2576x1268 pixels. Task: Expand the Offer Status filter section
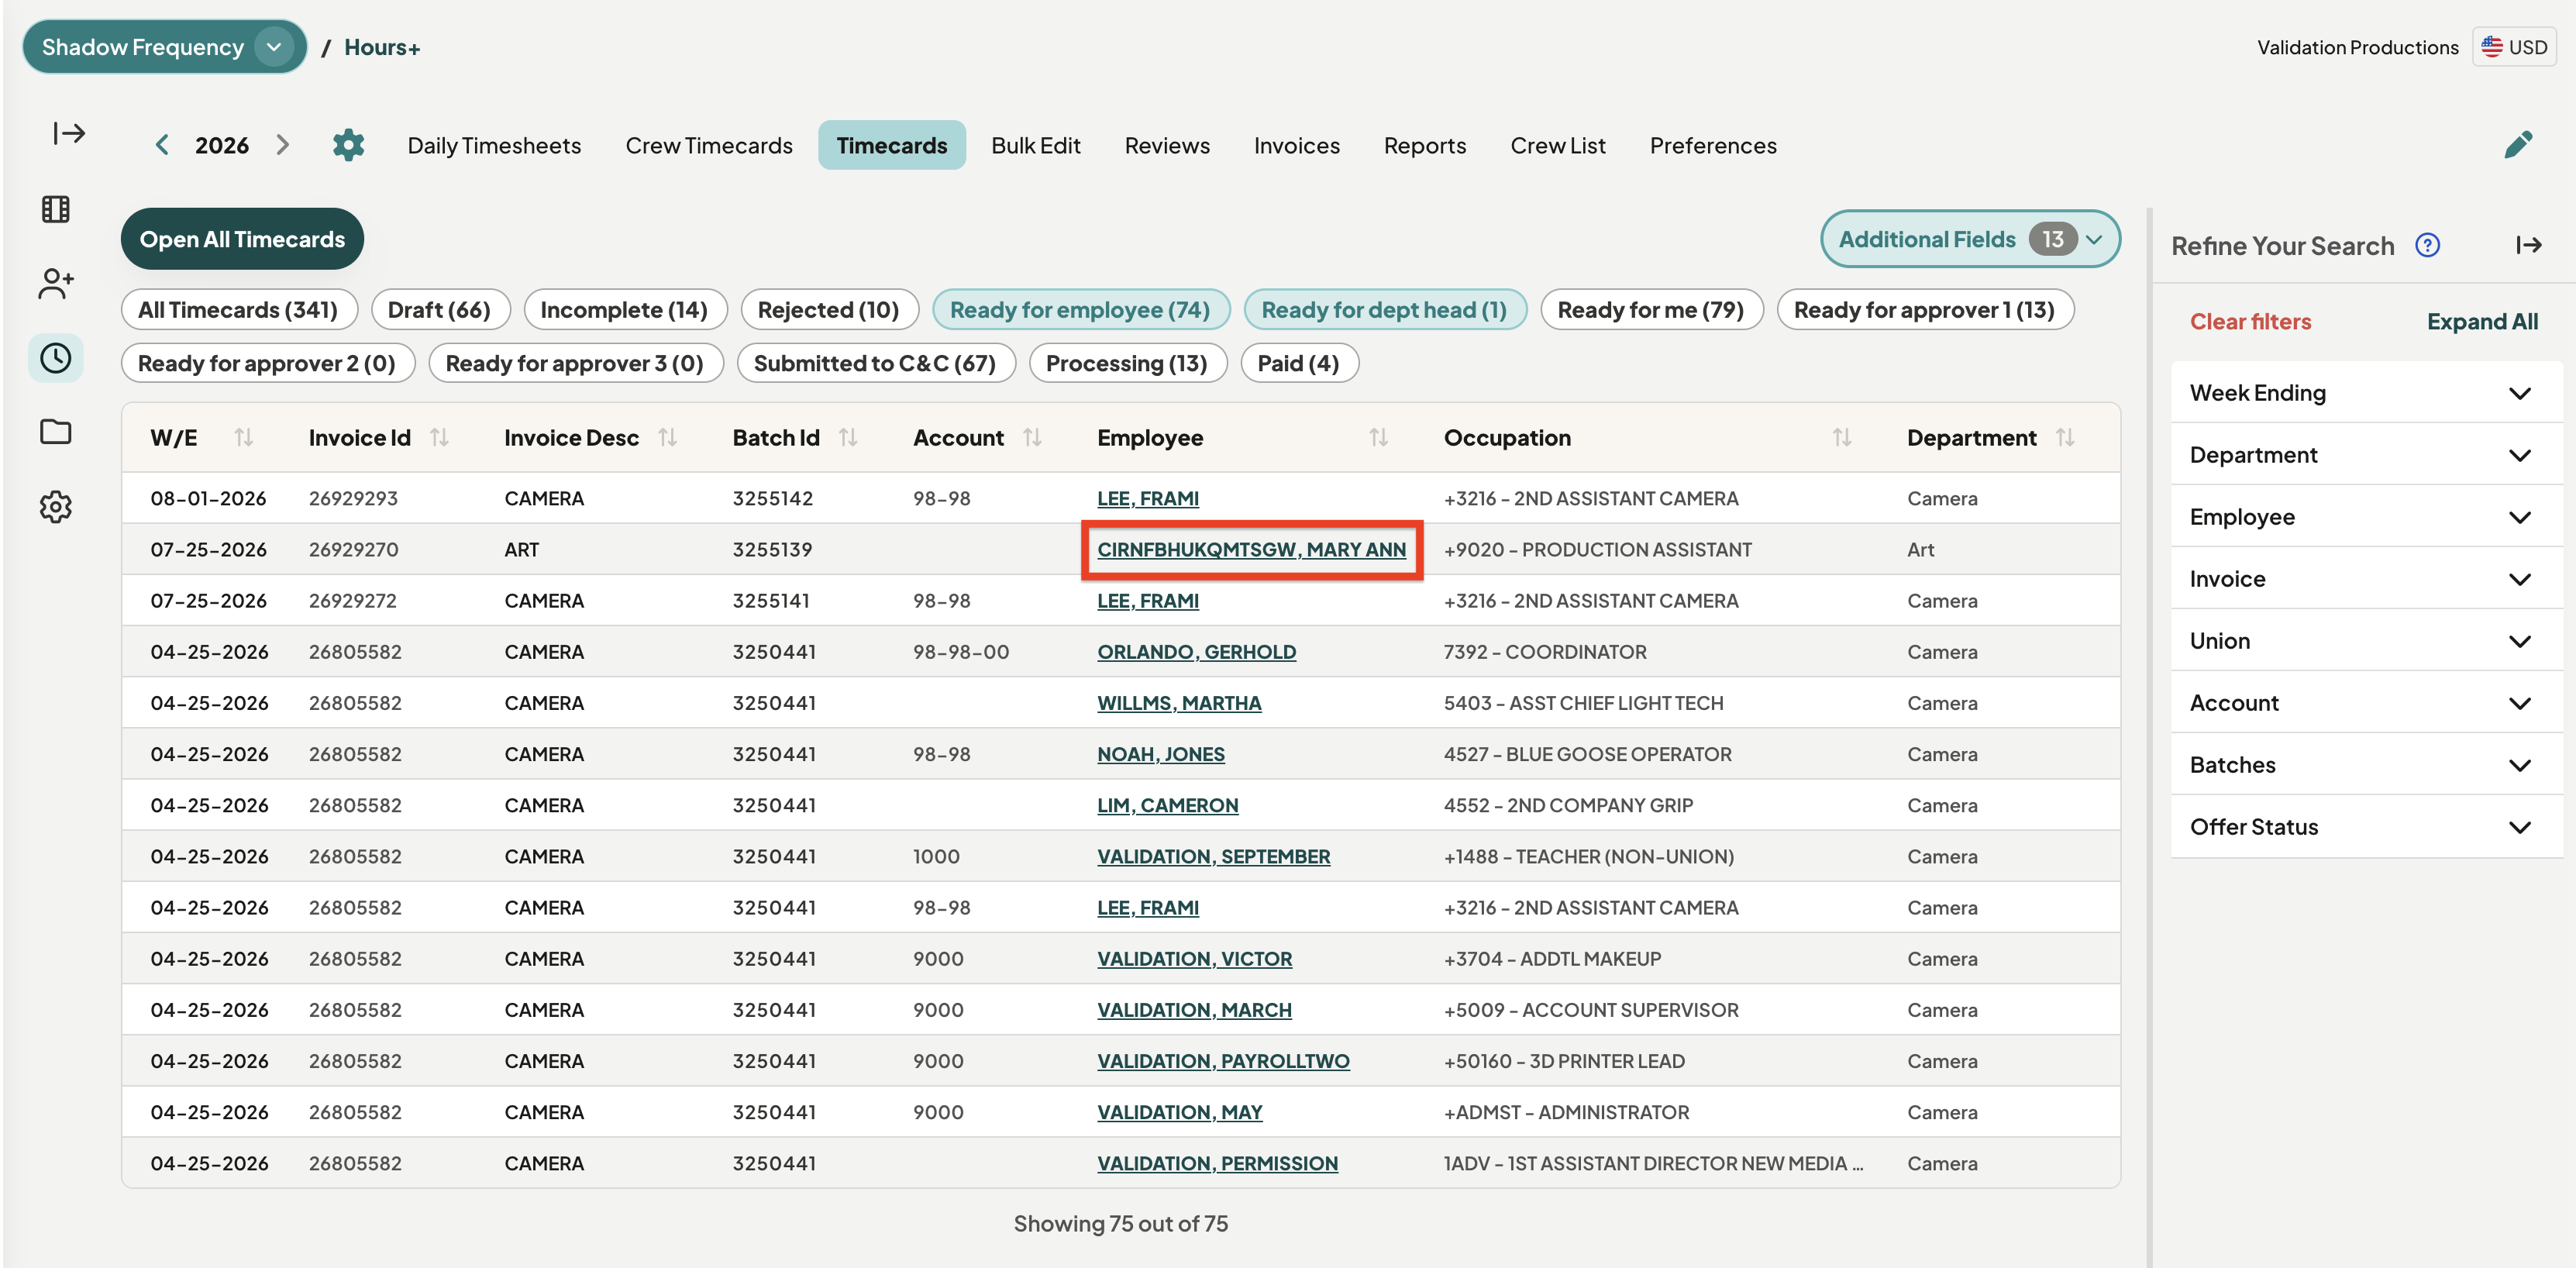tap(2365, 827)
